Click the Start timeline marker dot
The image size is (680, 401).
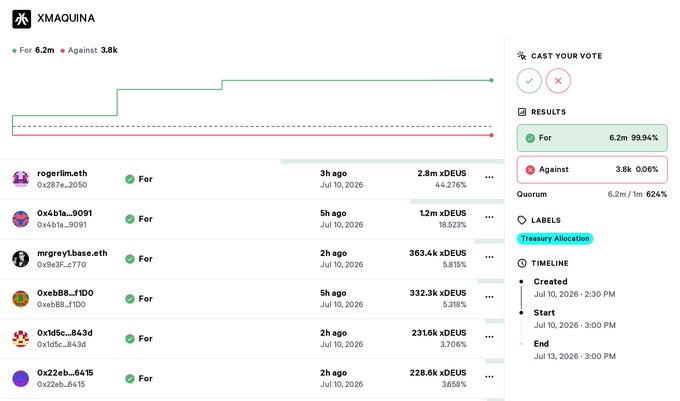521,313
